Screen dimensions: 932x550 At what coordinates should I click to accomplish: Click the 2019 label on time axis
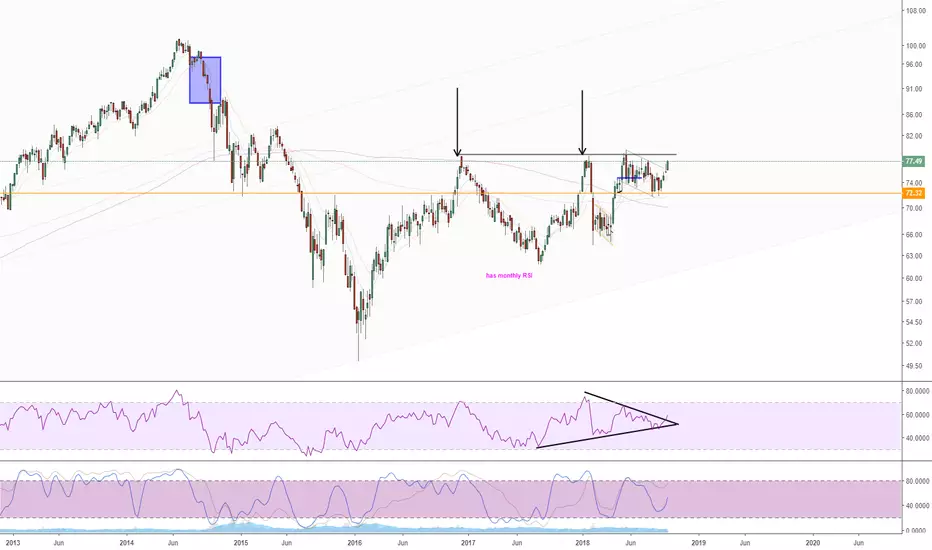coord(698,543)
